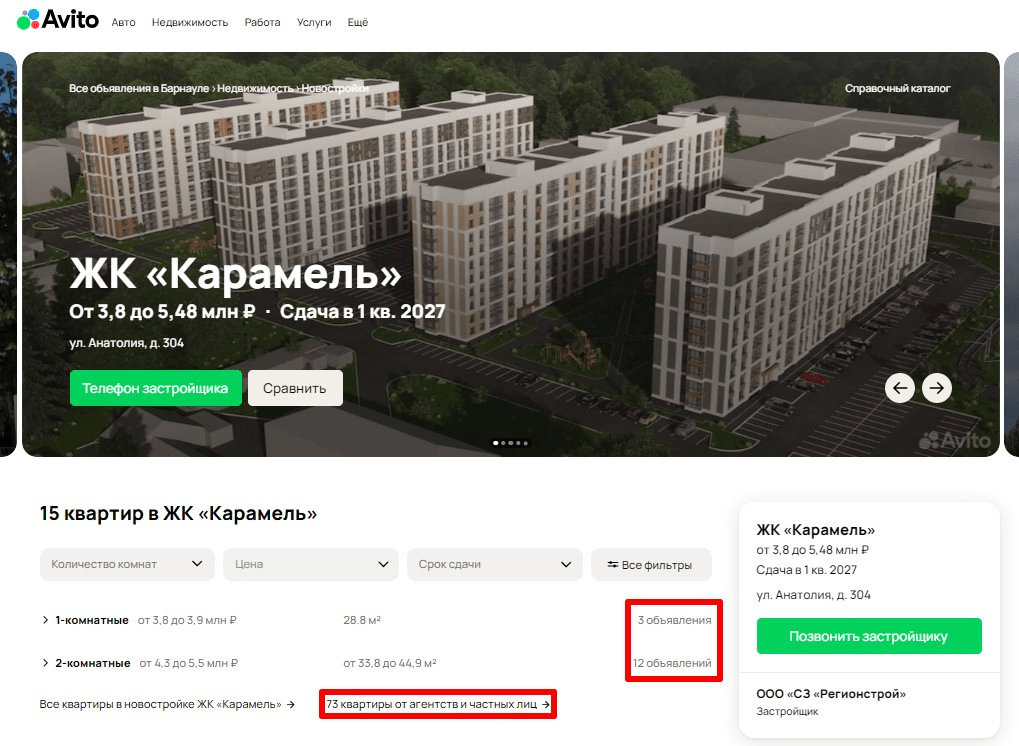The image size is (1019, 746).
Task: Open the Цена dropdown
Action: [x=311, y=564]
